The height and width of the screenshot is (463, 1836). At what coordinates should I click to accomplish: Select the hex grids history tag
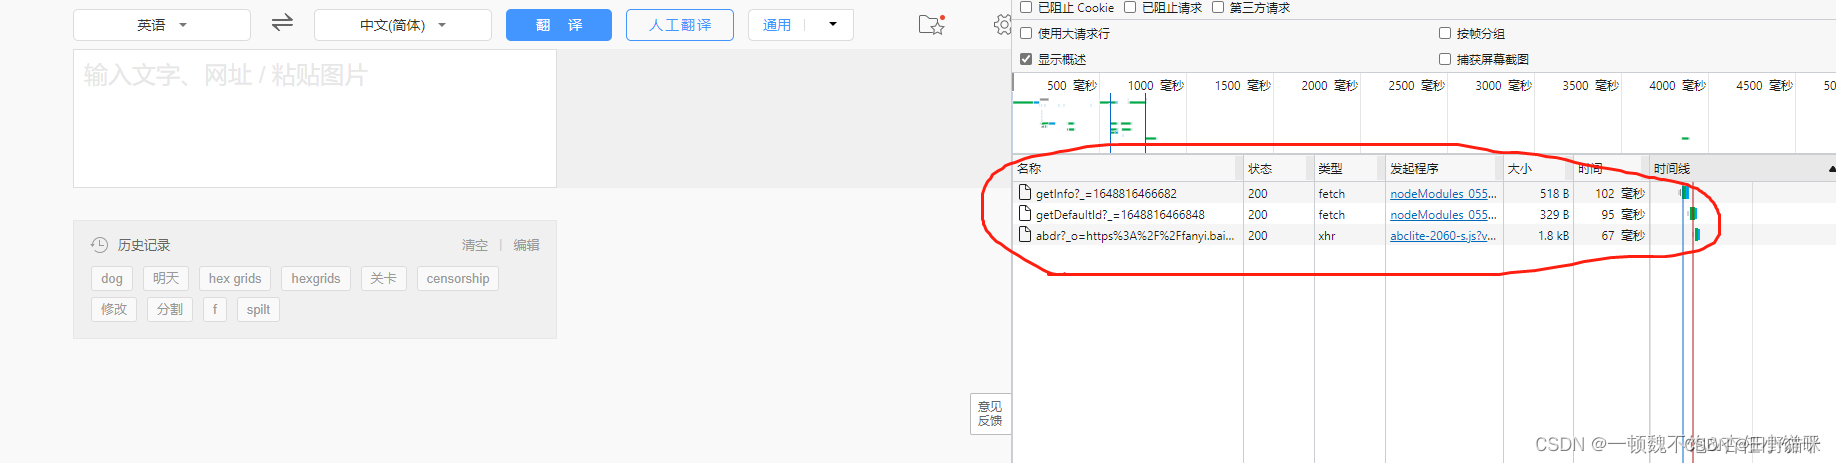(235, 278)
